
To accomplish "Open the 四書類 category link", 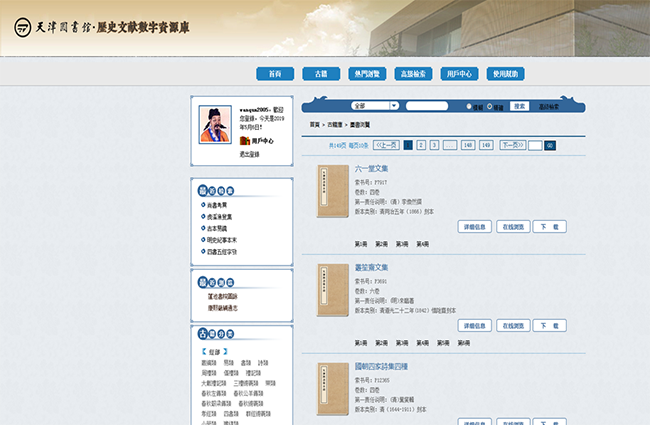I will [x=231, y=414].
